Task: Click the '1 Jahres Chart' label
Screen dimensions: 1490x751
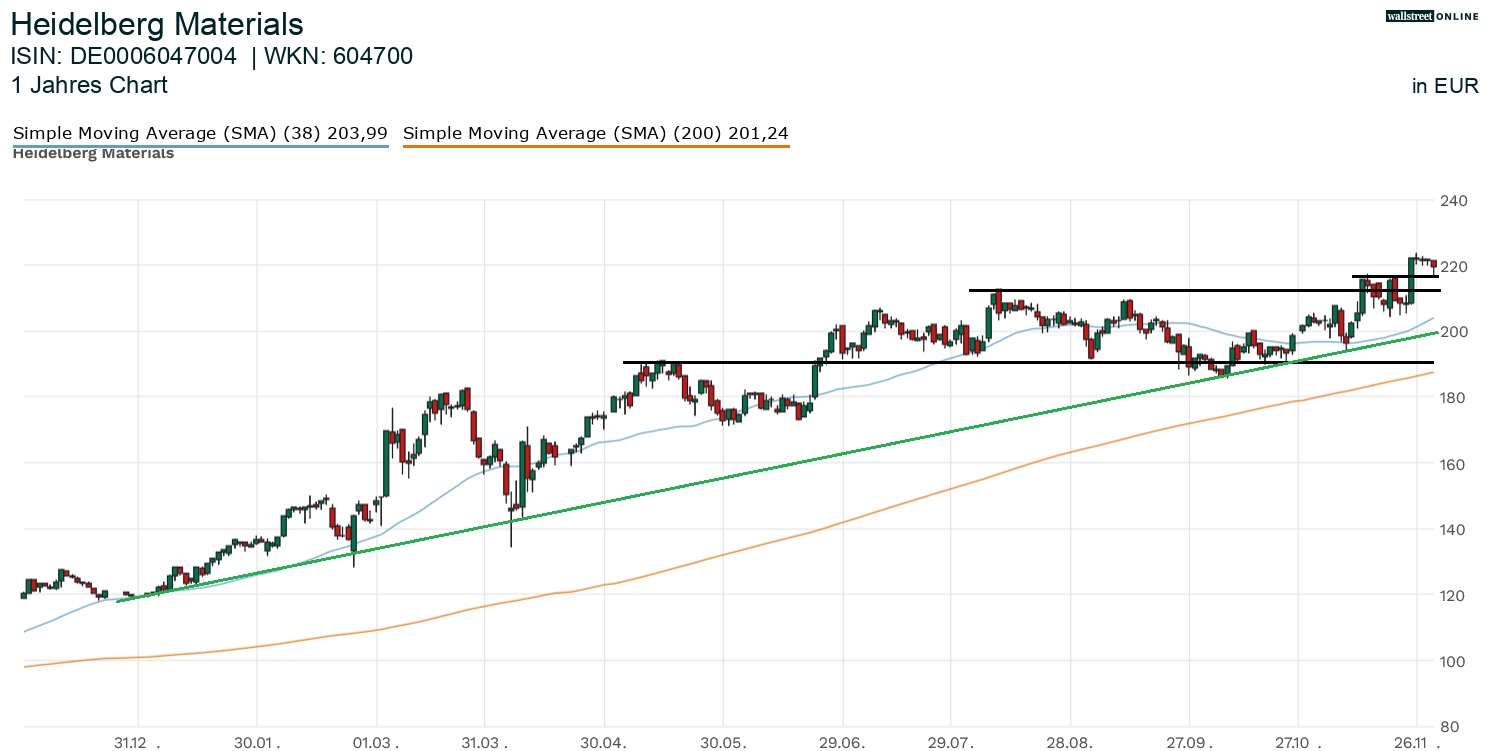Action: (x=89, y=85)
